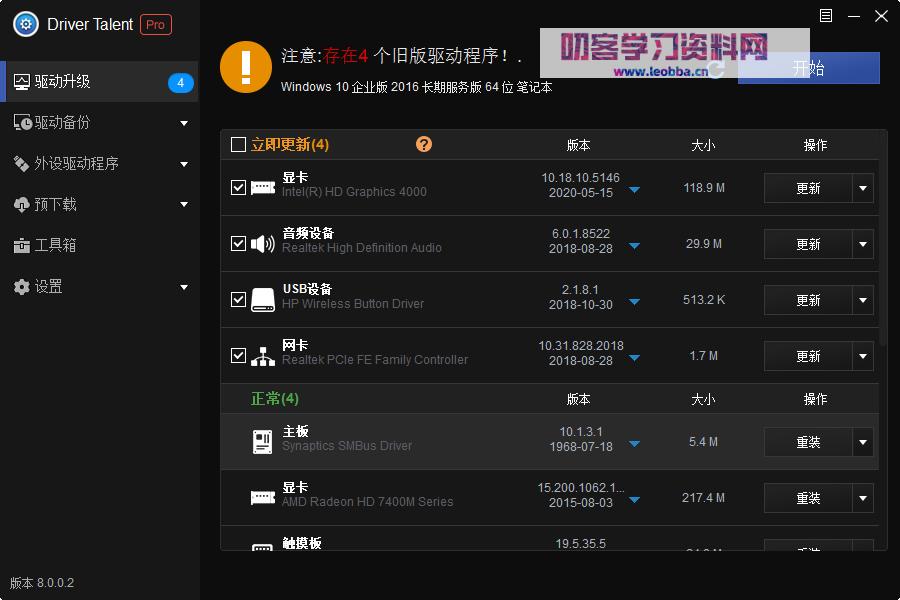The height and width of the screenshot is (600, 900).
Task: Click 更新 for Intel HD Graphics 4000
Action: (x=808, y=188)
